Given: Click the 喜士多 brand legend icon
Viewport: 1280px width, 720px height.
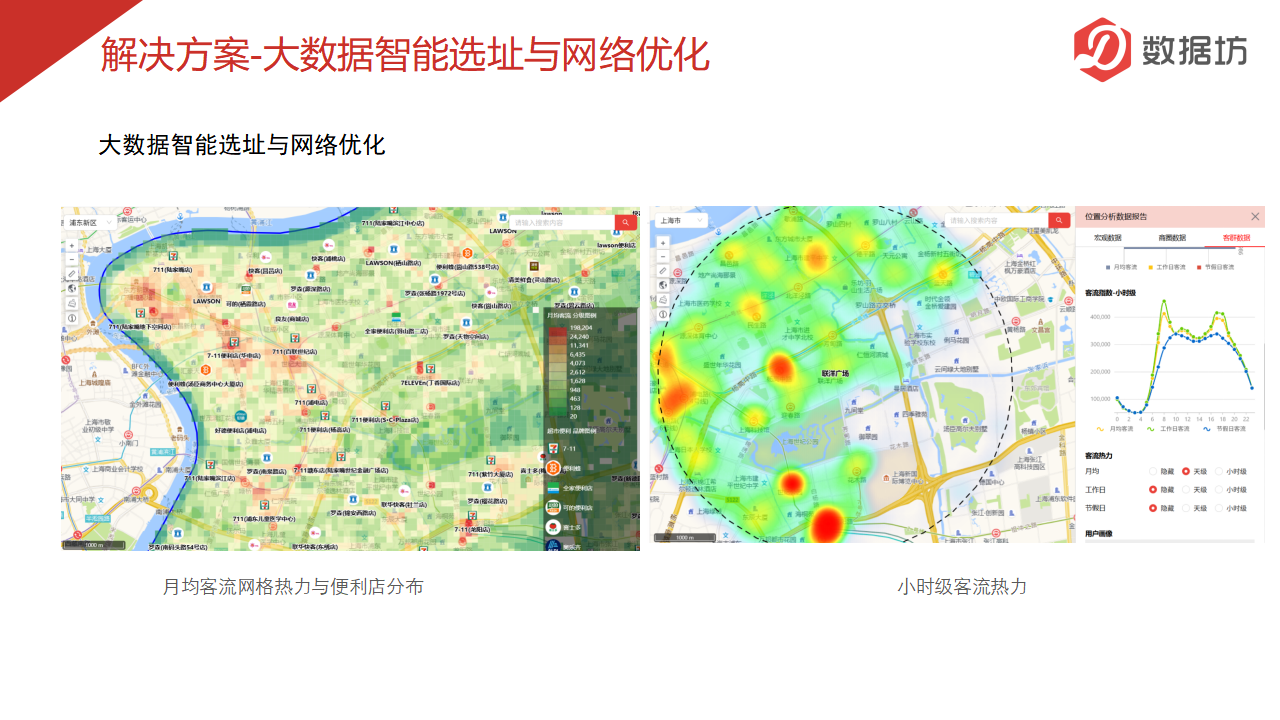Looking at the screenshot, I should (x=553, y=527).
